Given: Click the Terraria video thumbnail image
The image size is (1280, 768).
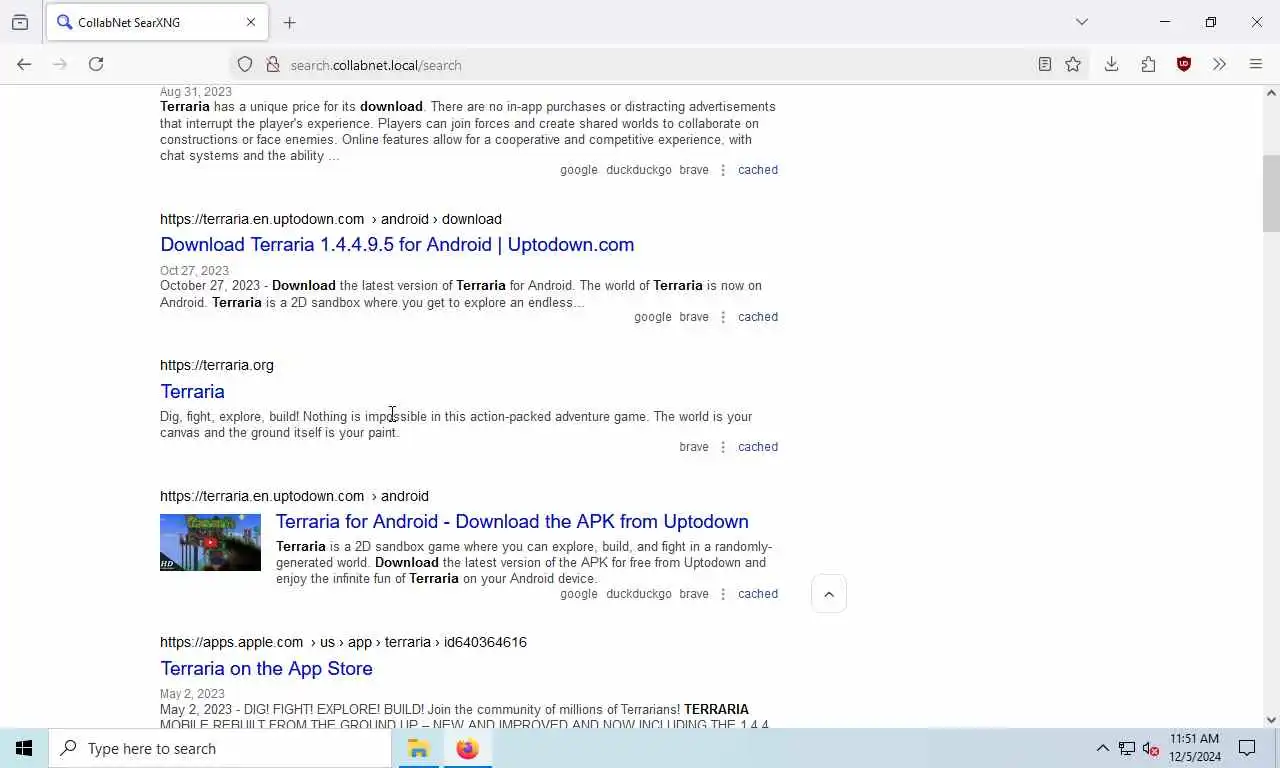Looking at the screenshot, I should [210, 542].
